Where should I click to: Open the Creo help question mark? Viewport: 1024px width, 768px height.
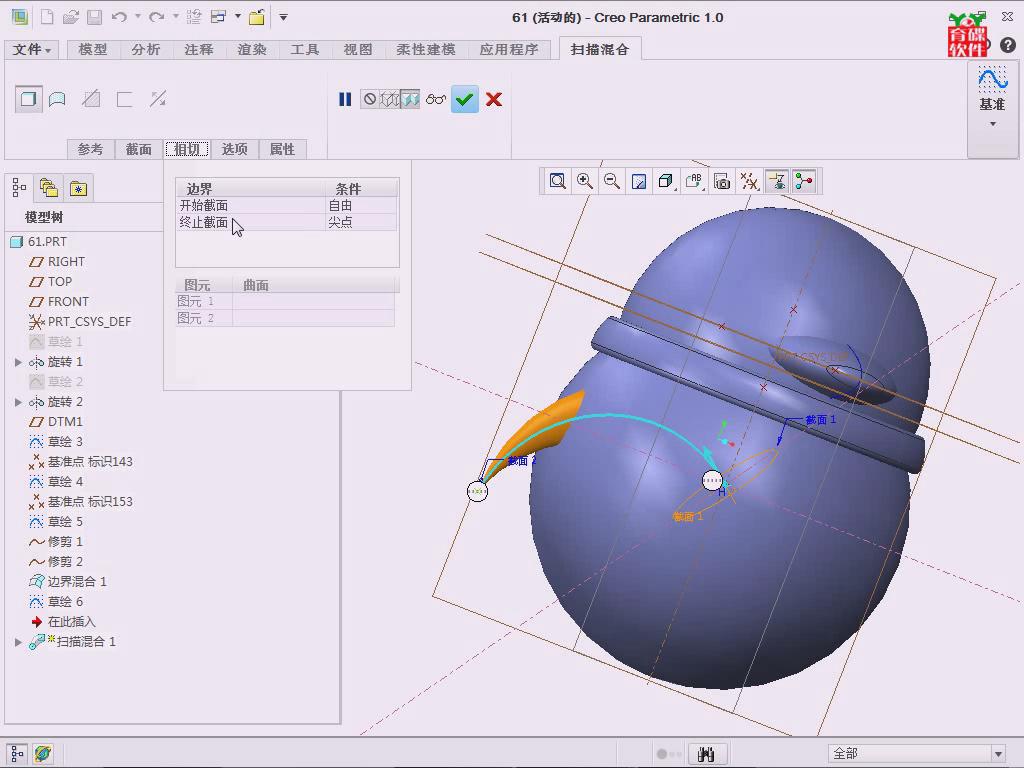pos(1008,45)
